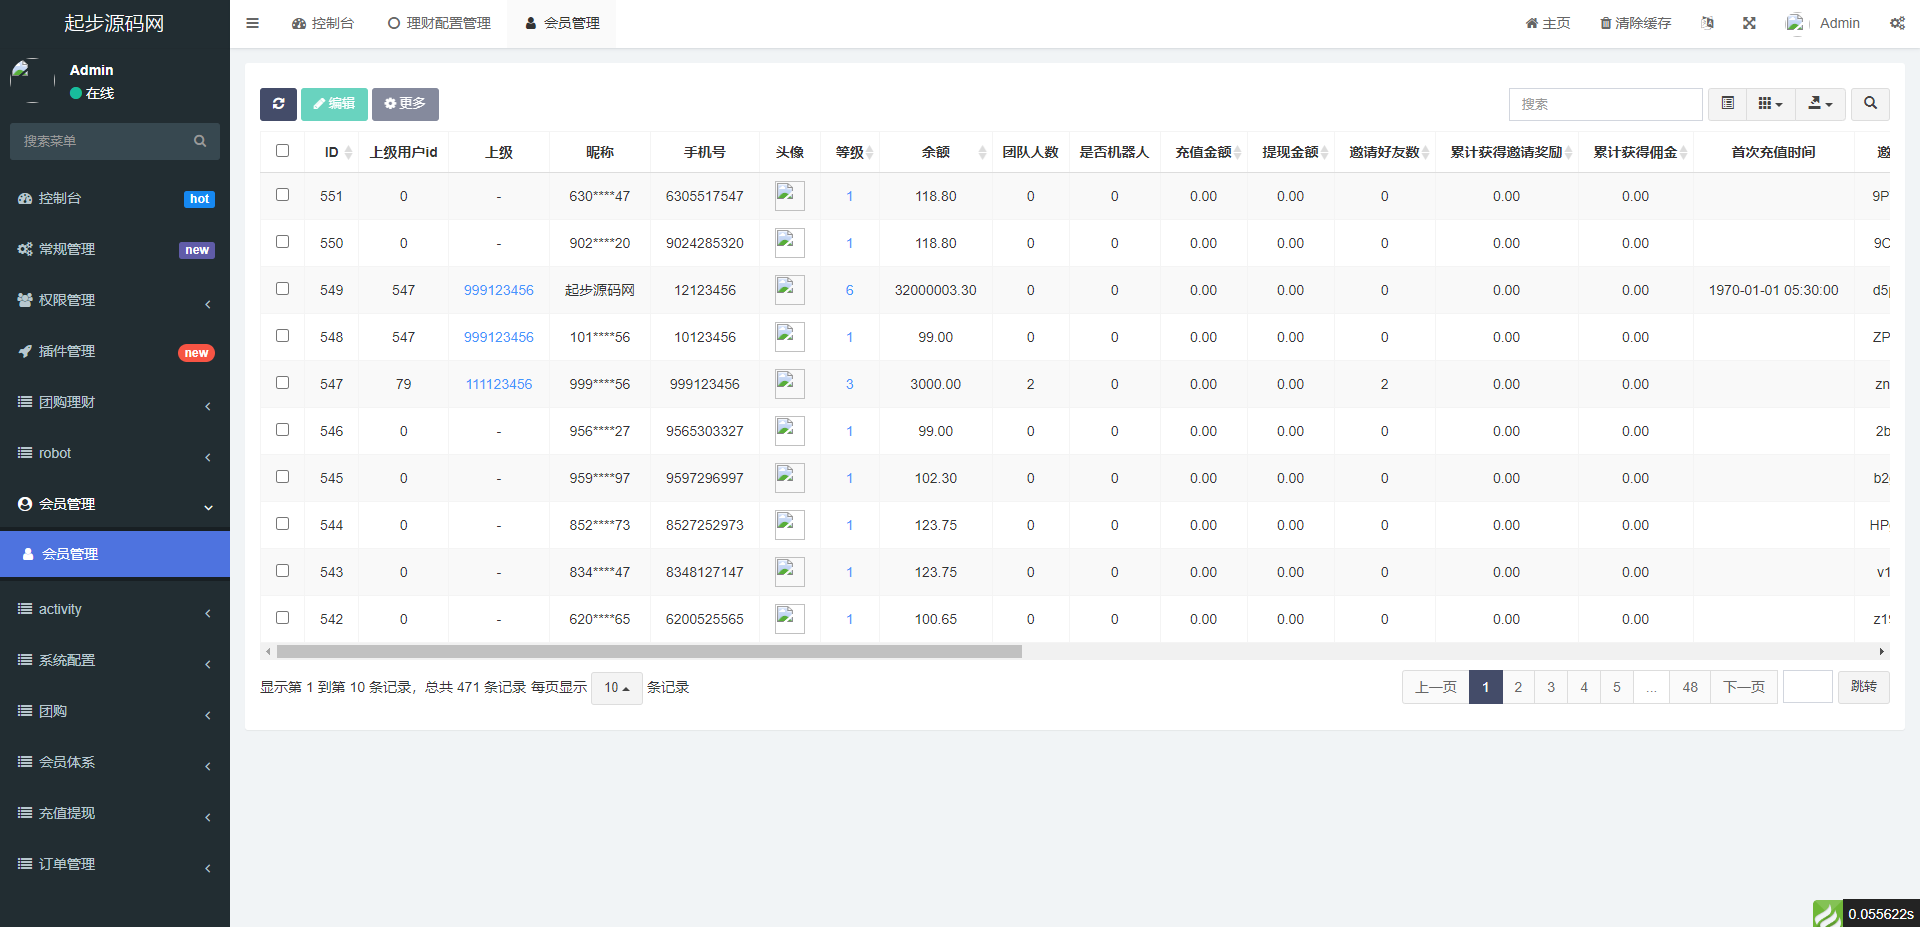Click the magnifier advanced search button
This screenshot has height=927, width=1920.
point(1870,104)
